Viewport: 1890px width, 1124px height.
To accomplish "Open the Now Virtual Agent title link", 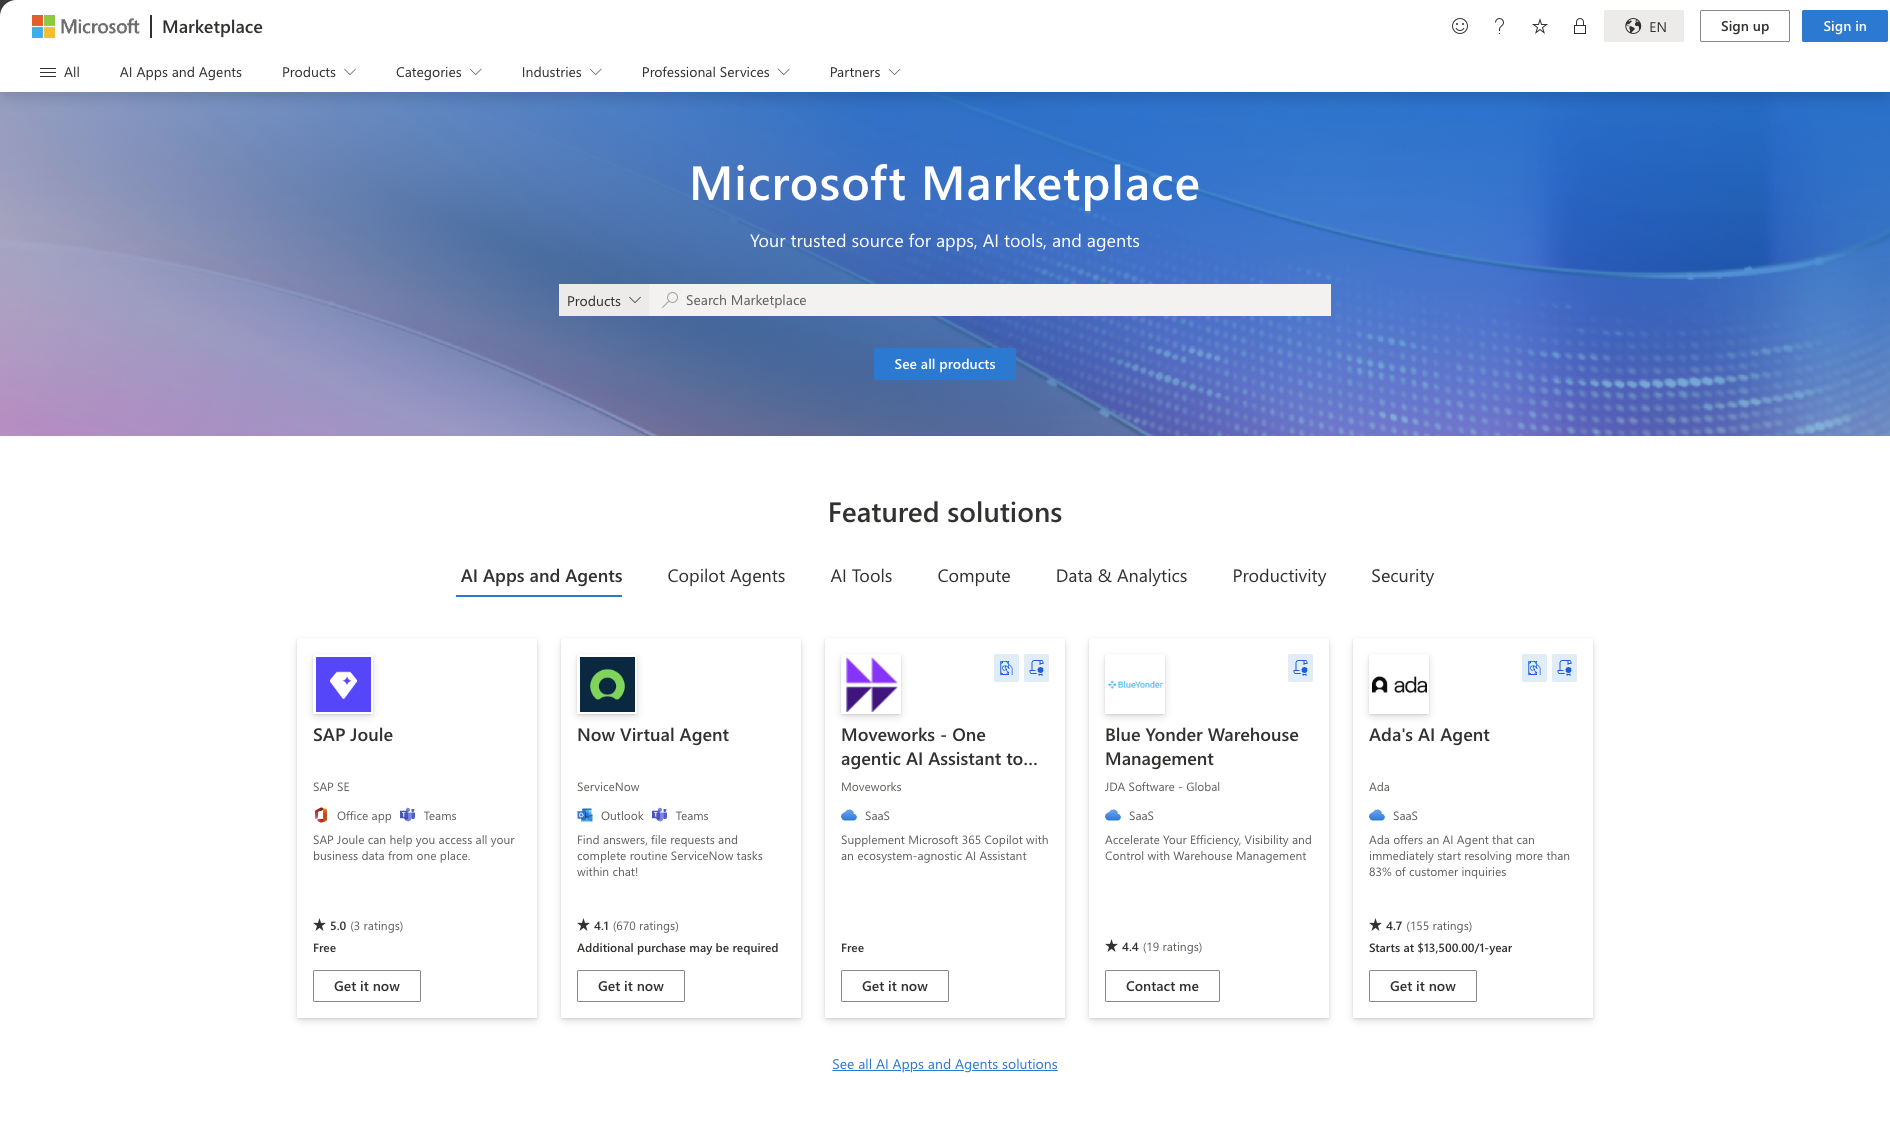I will (653, 735).
